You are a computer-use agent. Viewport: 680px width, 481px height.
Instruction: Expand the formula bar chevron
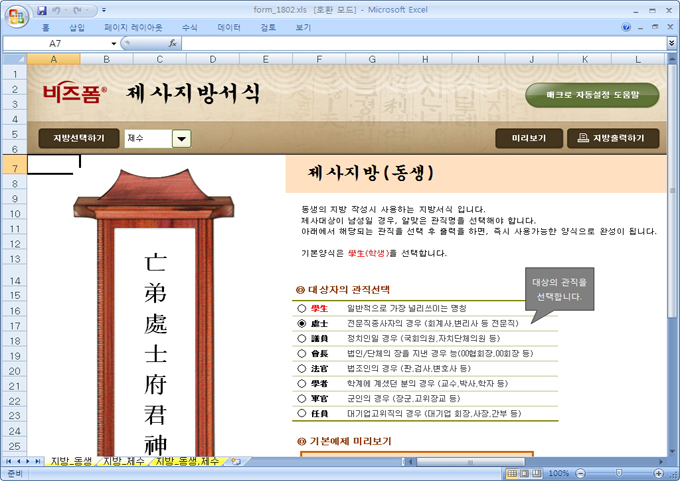click(671, 43)
